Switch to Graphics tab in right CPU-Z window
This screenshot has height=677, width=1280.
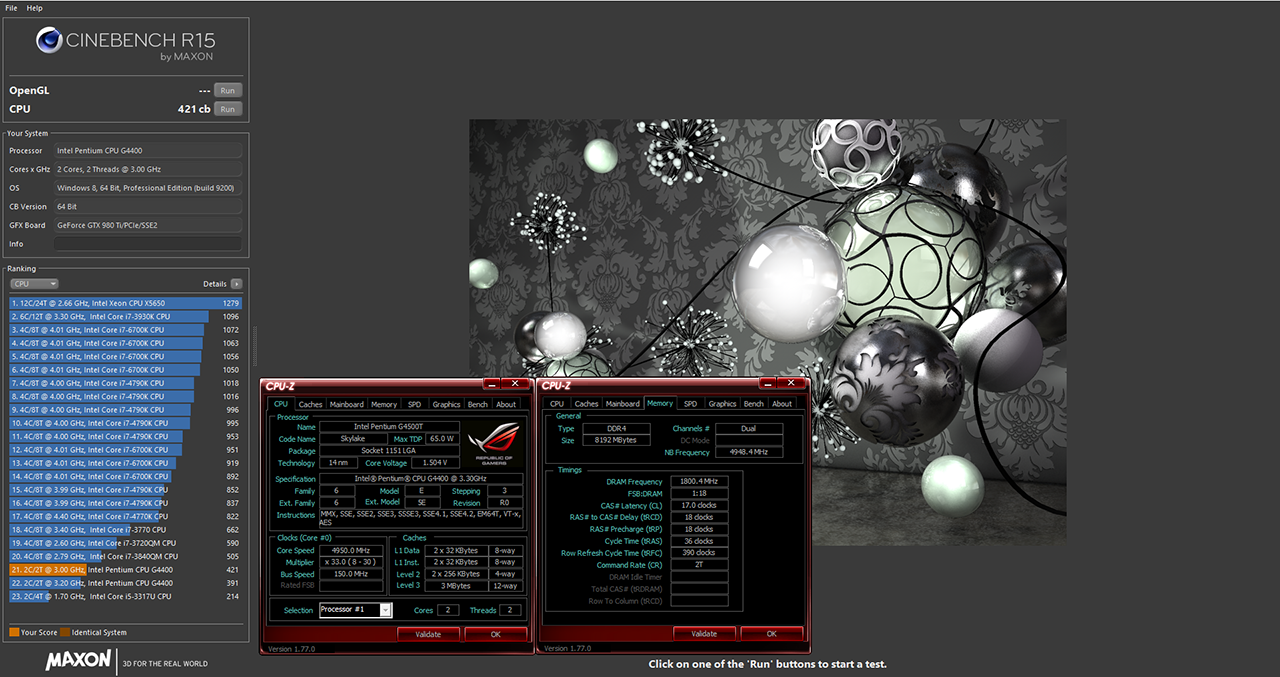[x=722, y=404]
